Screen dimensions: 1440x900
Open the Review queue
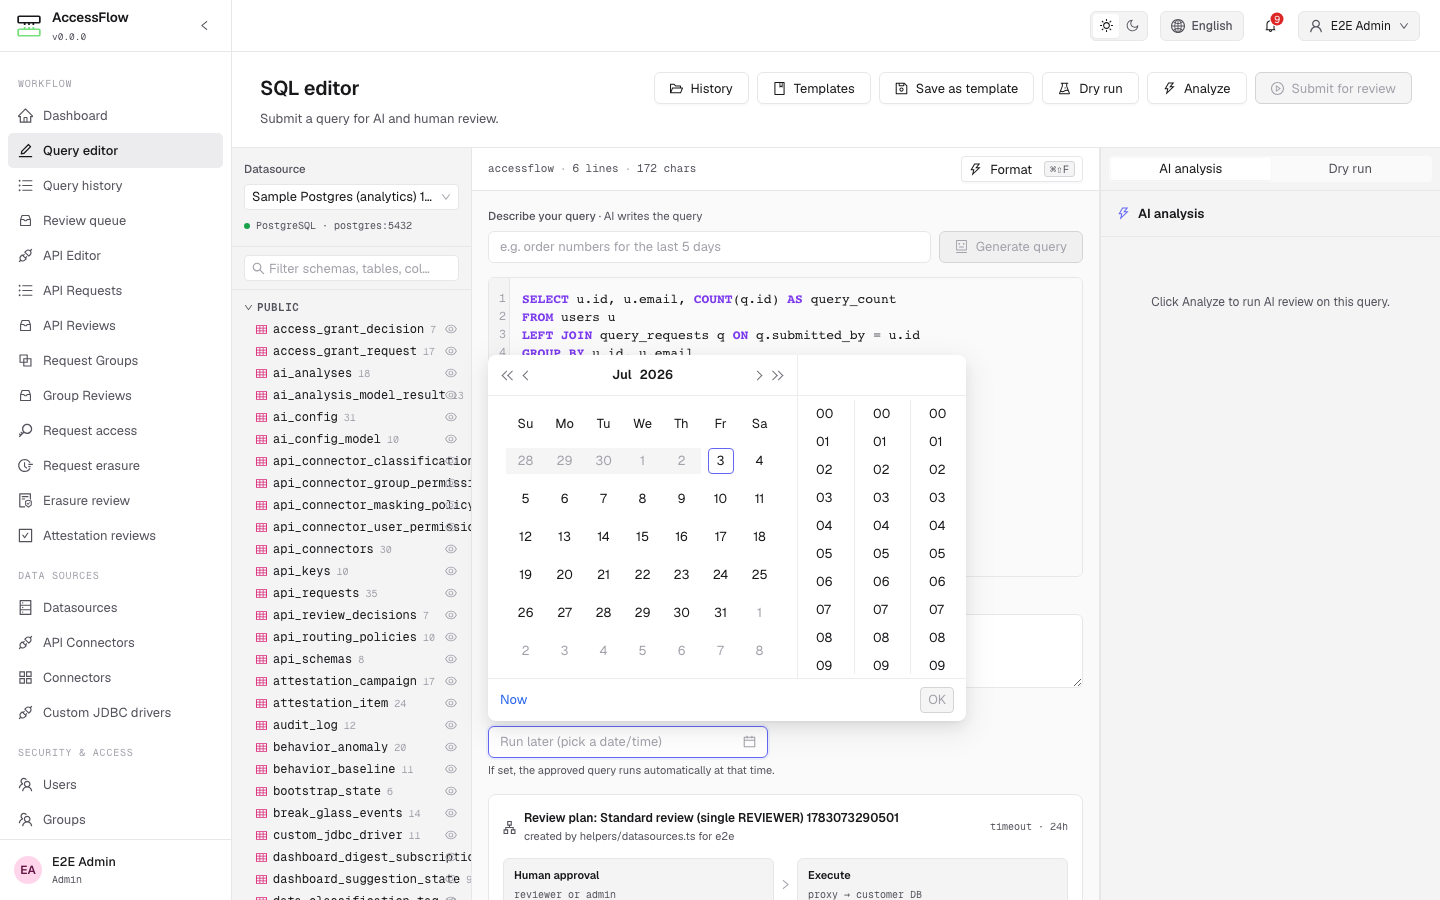coord(115,220)
